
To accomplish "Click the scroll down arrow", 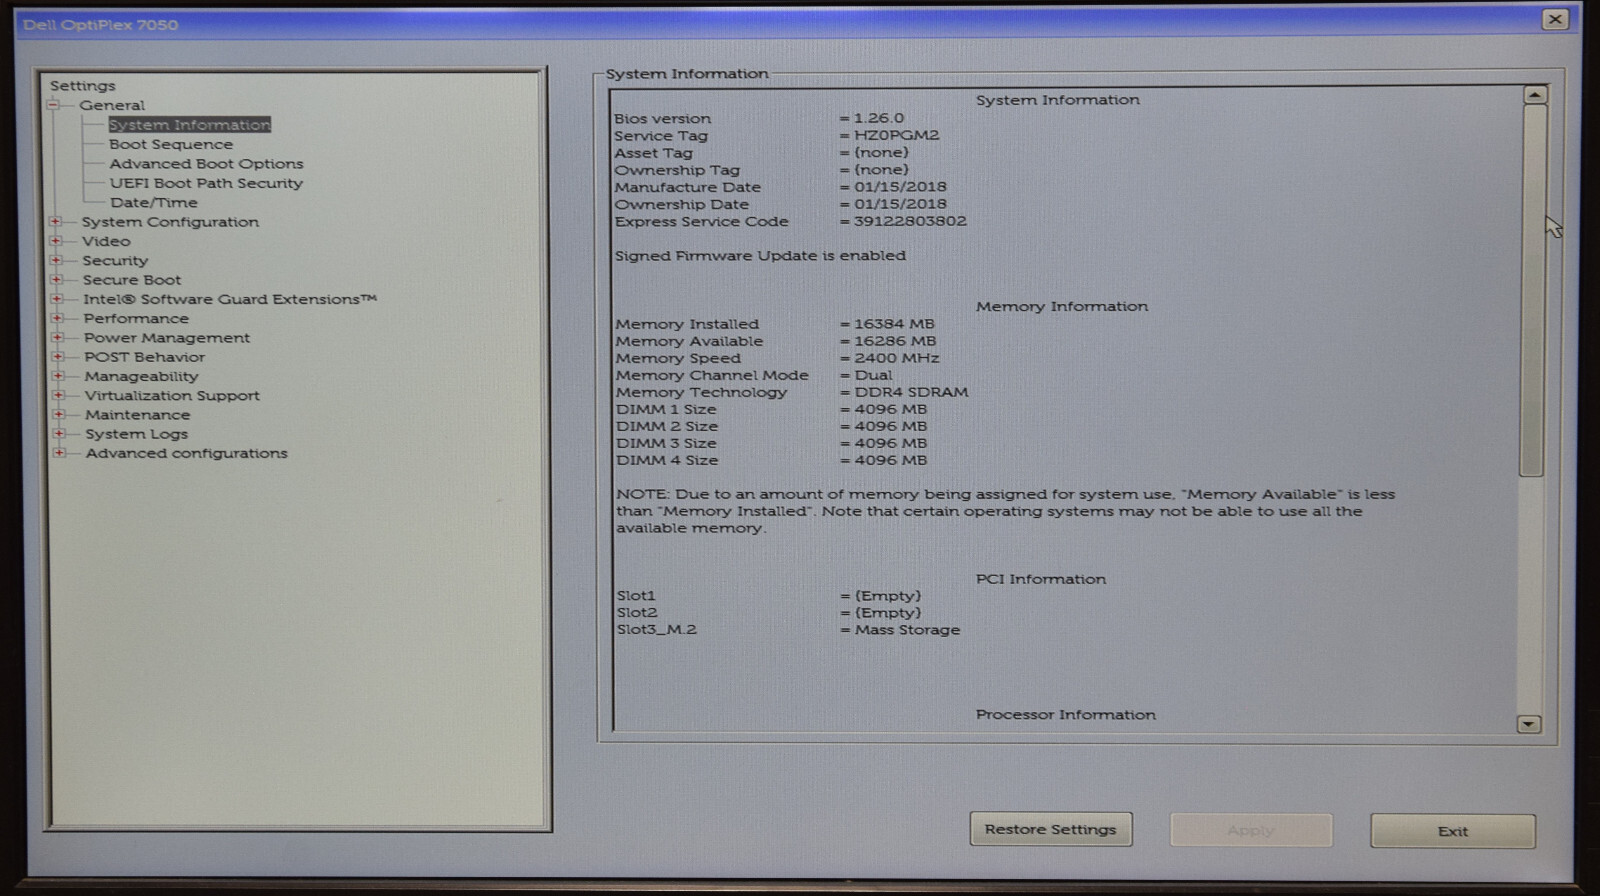I will point(1529,724).
